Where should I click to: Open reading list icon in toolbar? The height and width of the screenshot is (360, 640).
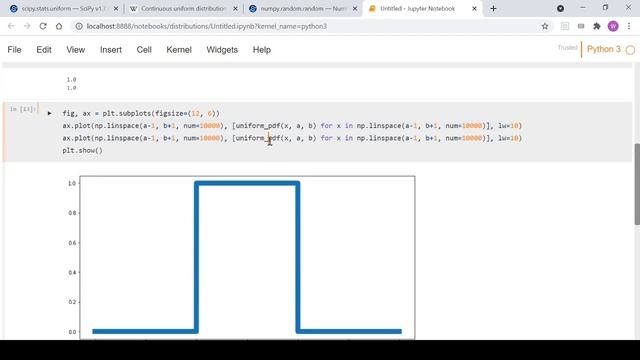[565, 26]
